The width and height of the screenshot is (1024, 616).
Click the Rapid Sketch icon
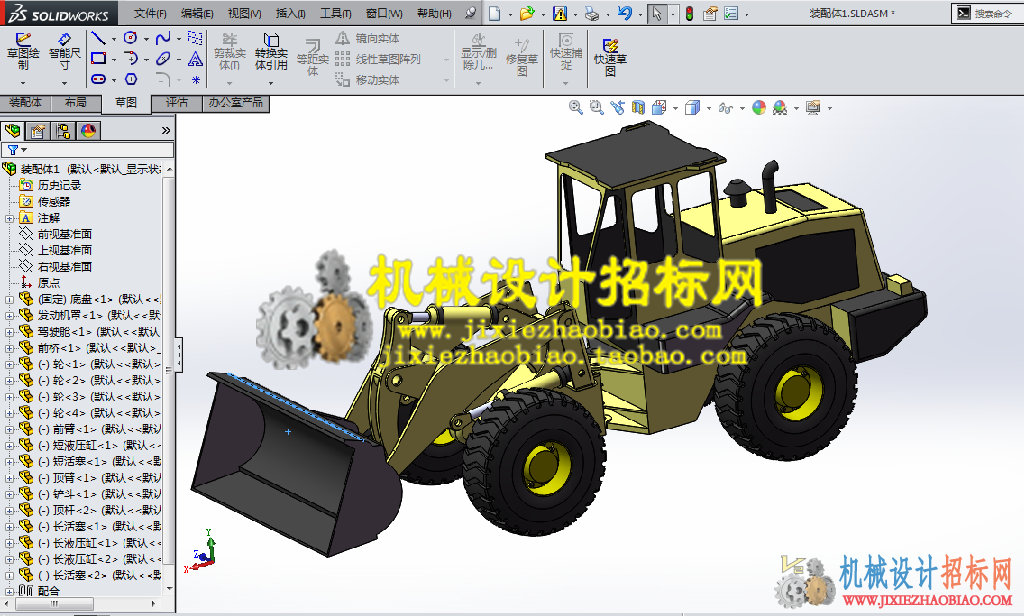(x=610, y=56)
